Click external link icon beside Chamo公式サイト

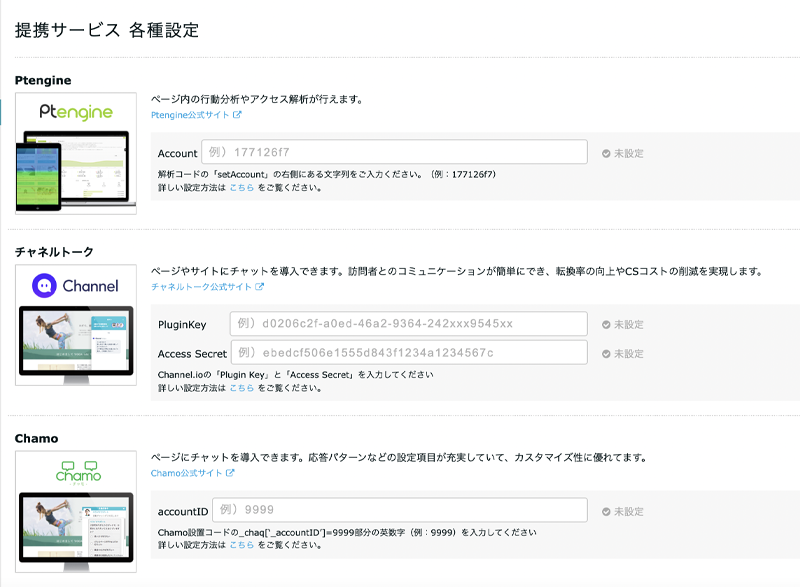pos(230,473)
